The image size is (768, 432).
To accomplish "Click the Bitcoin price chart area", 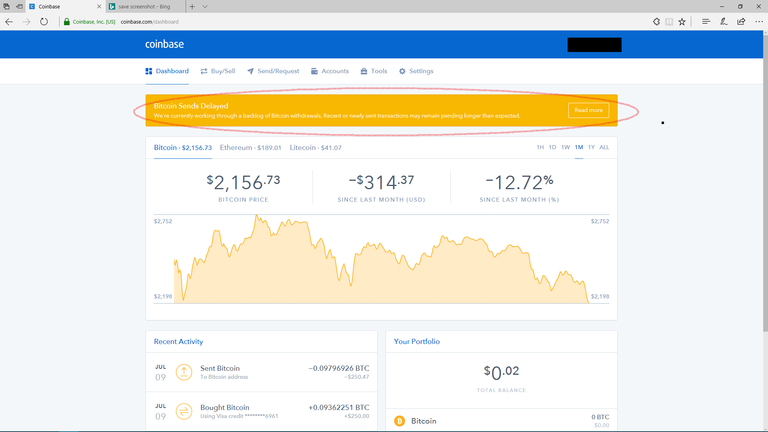I will [x=382, y=259].
